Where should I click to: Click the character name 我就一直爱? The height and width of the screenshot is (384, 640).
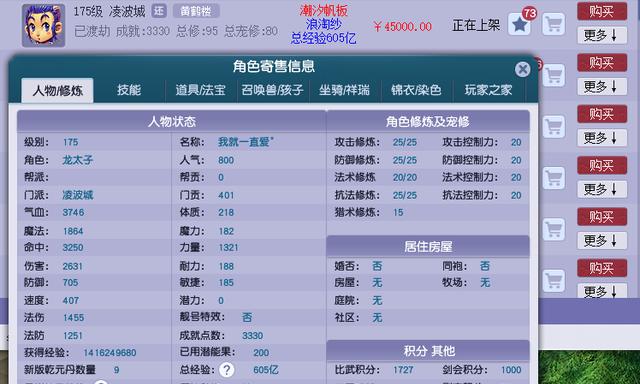tap(245, 142)
